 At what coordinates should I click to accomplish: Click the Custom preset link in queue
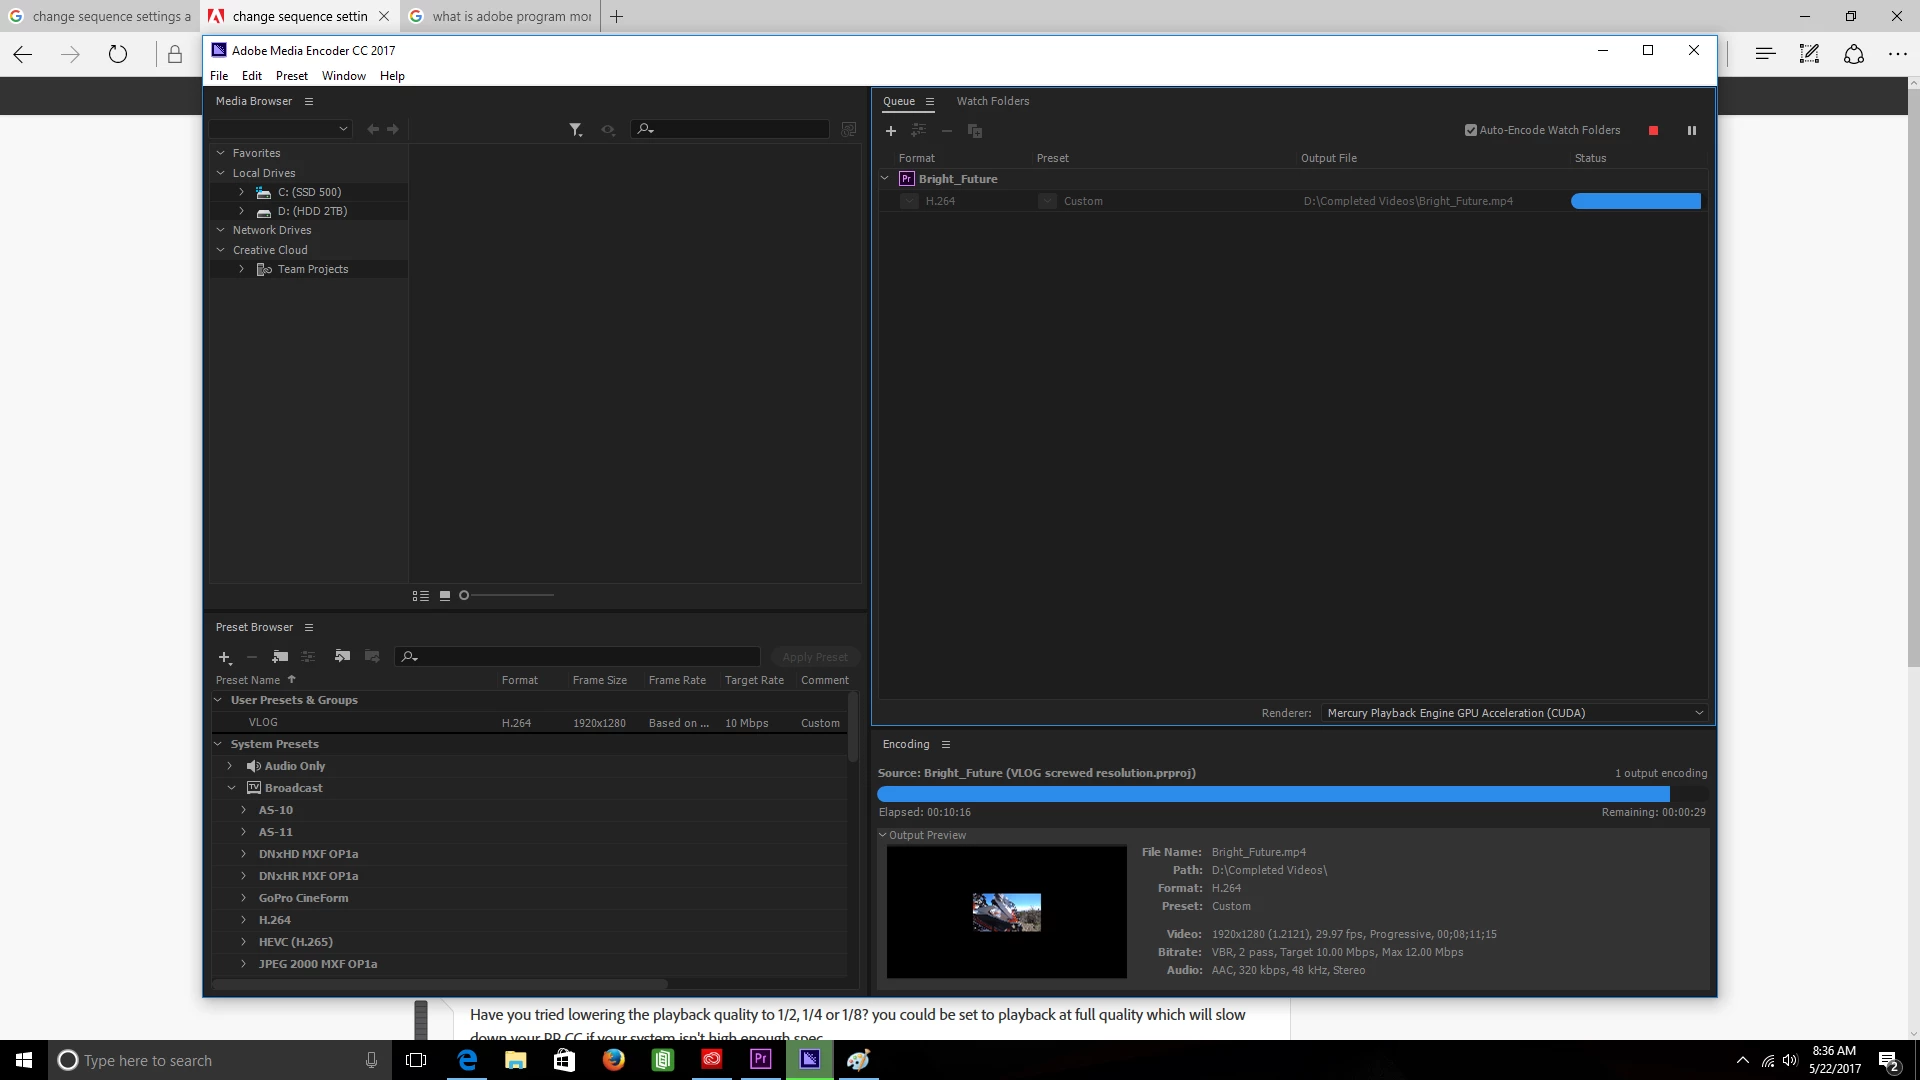[x=1083, y=201]
